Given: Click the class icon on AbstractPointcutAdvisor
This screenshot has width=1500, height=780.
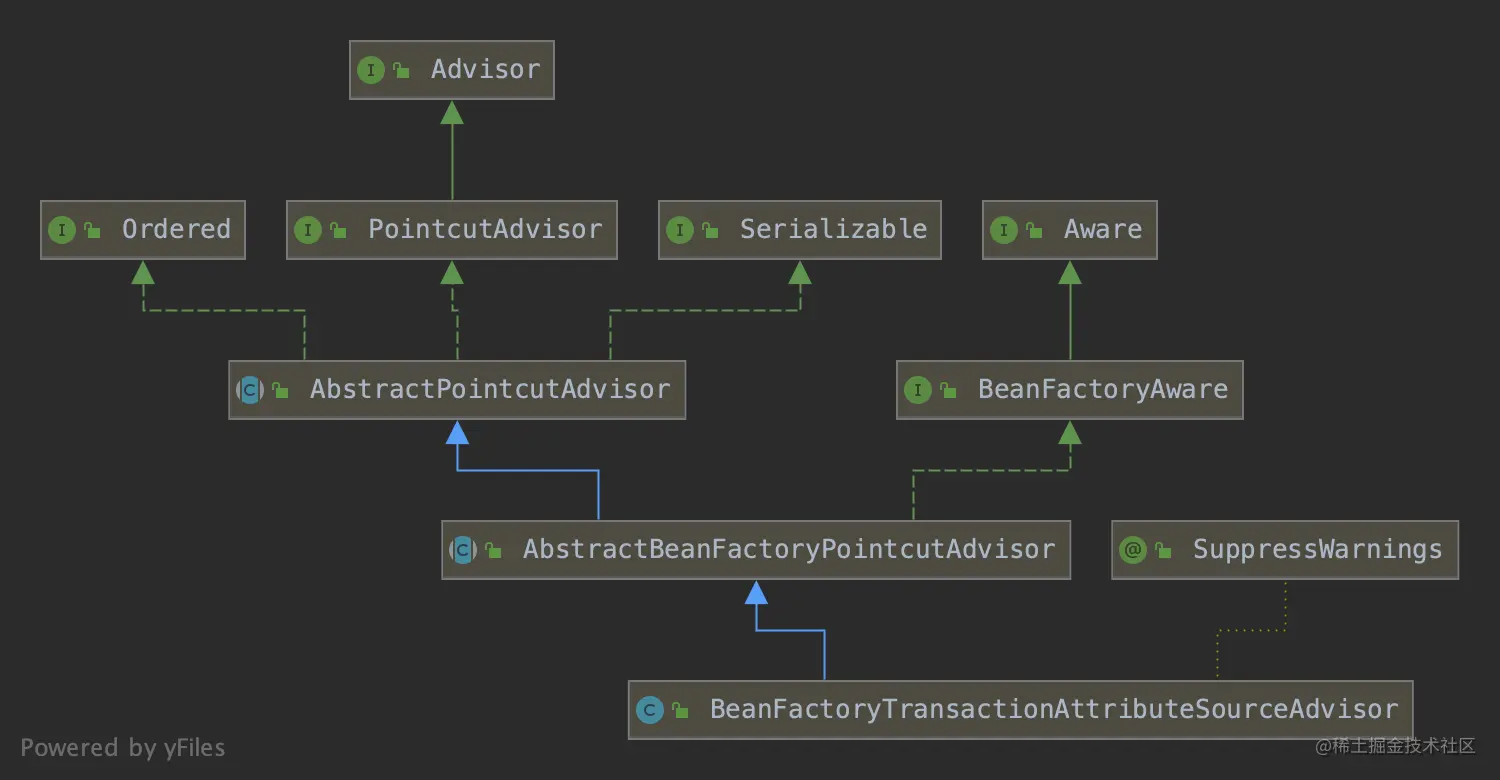Looking at the screenshot, I should tap(248, 390).
